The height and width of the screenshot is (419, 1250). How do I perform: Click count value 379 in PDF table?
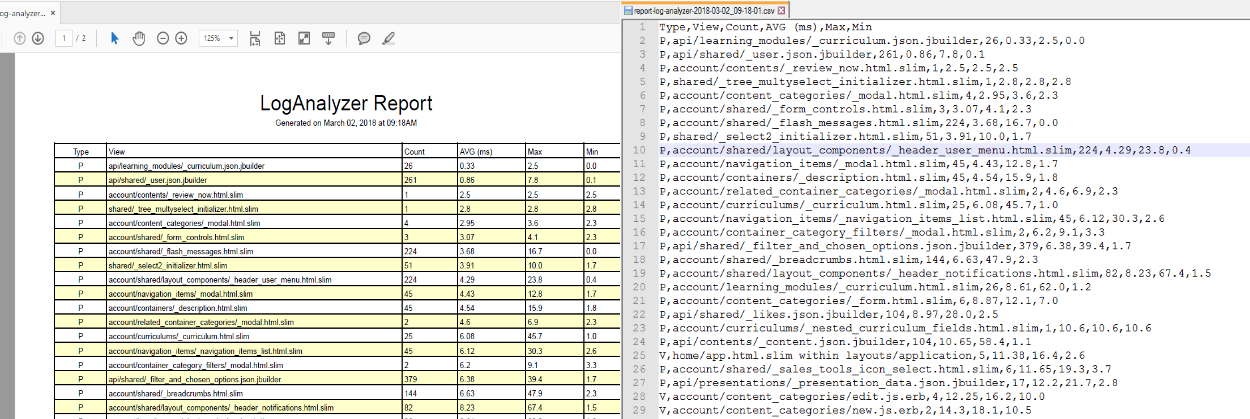410,380
